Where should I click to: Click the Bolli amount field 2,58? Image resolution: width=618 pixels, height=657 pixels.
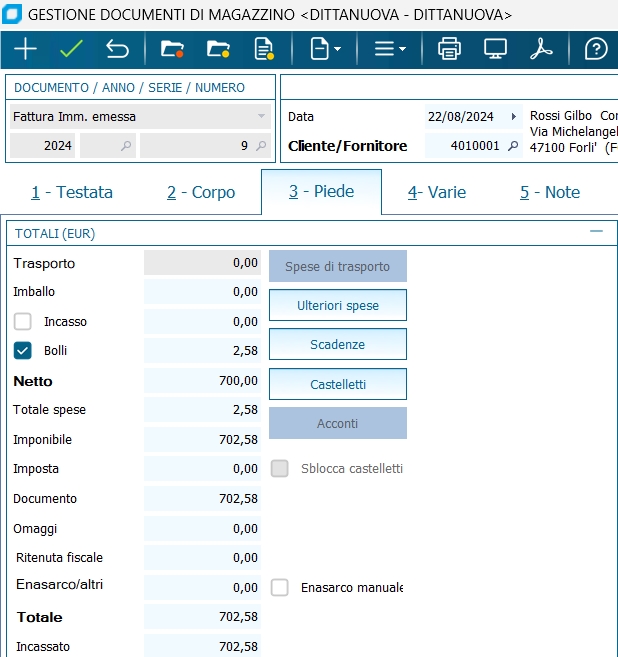[202, 350]
